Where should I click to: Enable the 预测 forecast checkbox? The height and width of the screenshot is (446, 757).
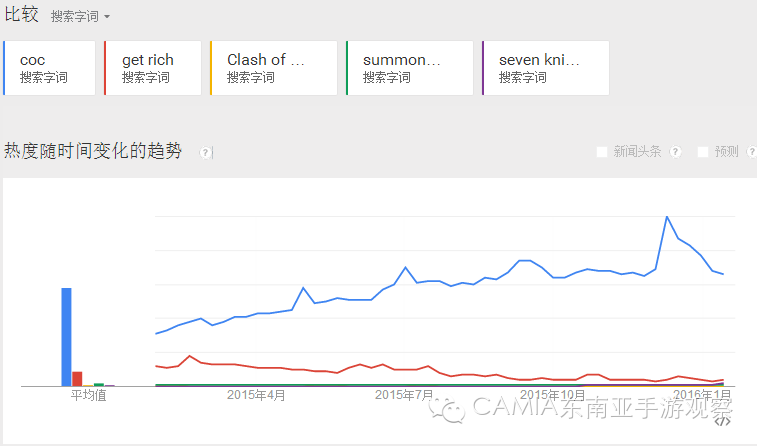[703, 152]
